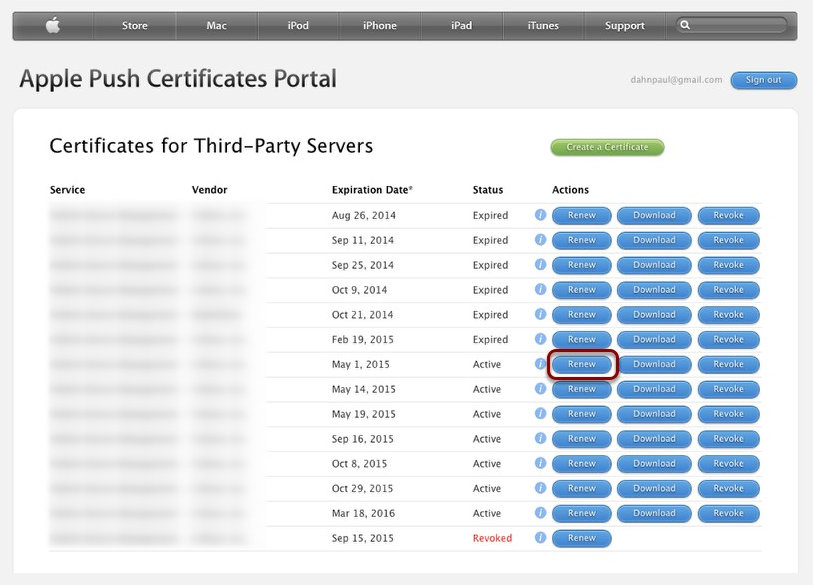
Task: Download the Aug 26, 2014 certificate
Action: pyautogui.click(x=654, y=215)
